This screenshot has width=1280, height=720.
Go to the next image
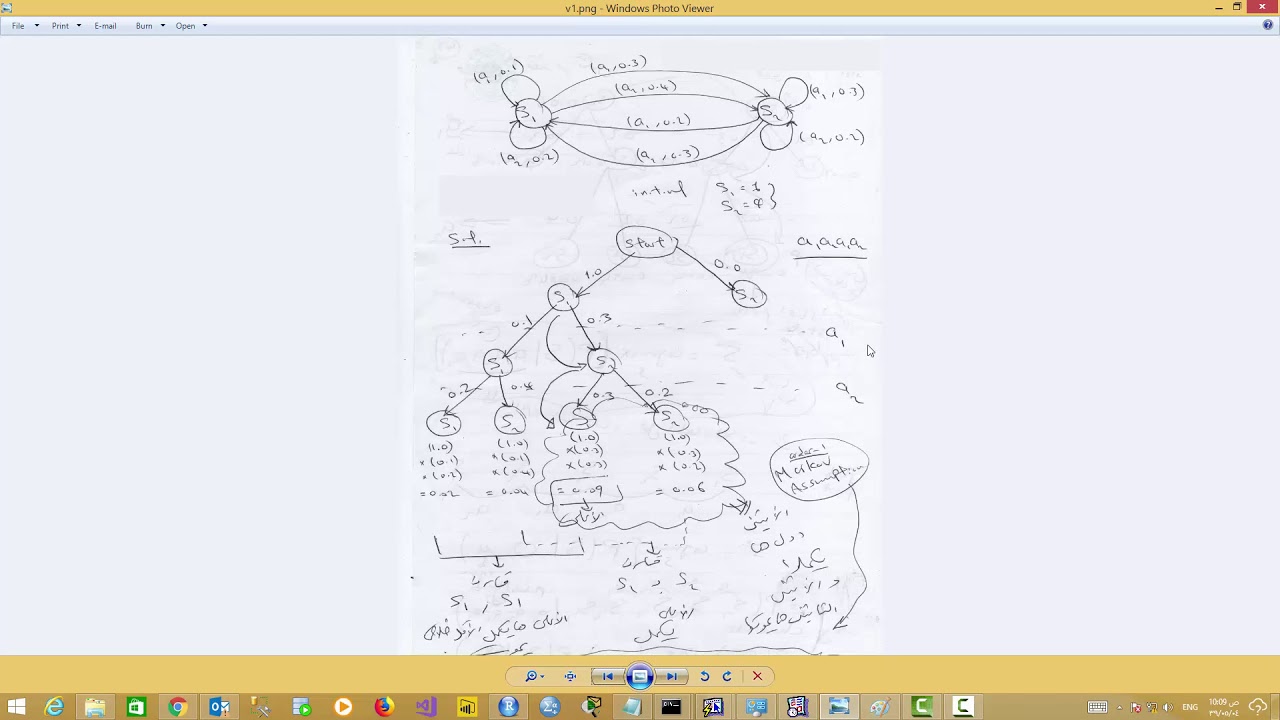[672, 677]
